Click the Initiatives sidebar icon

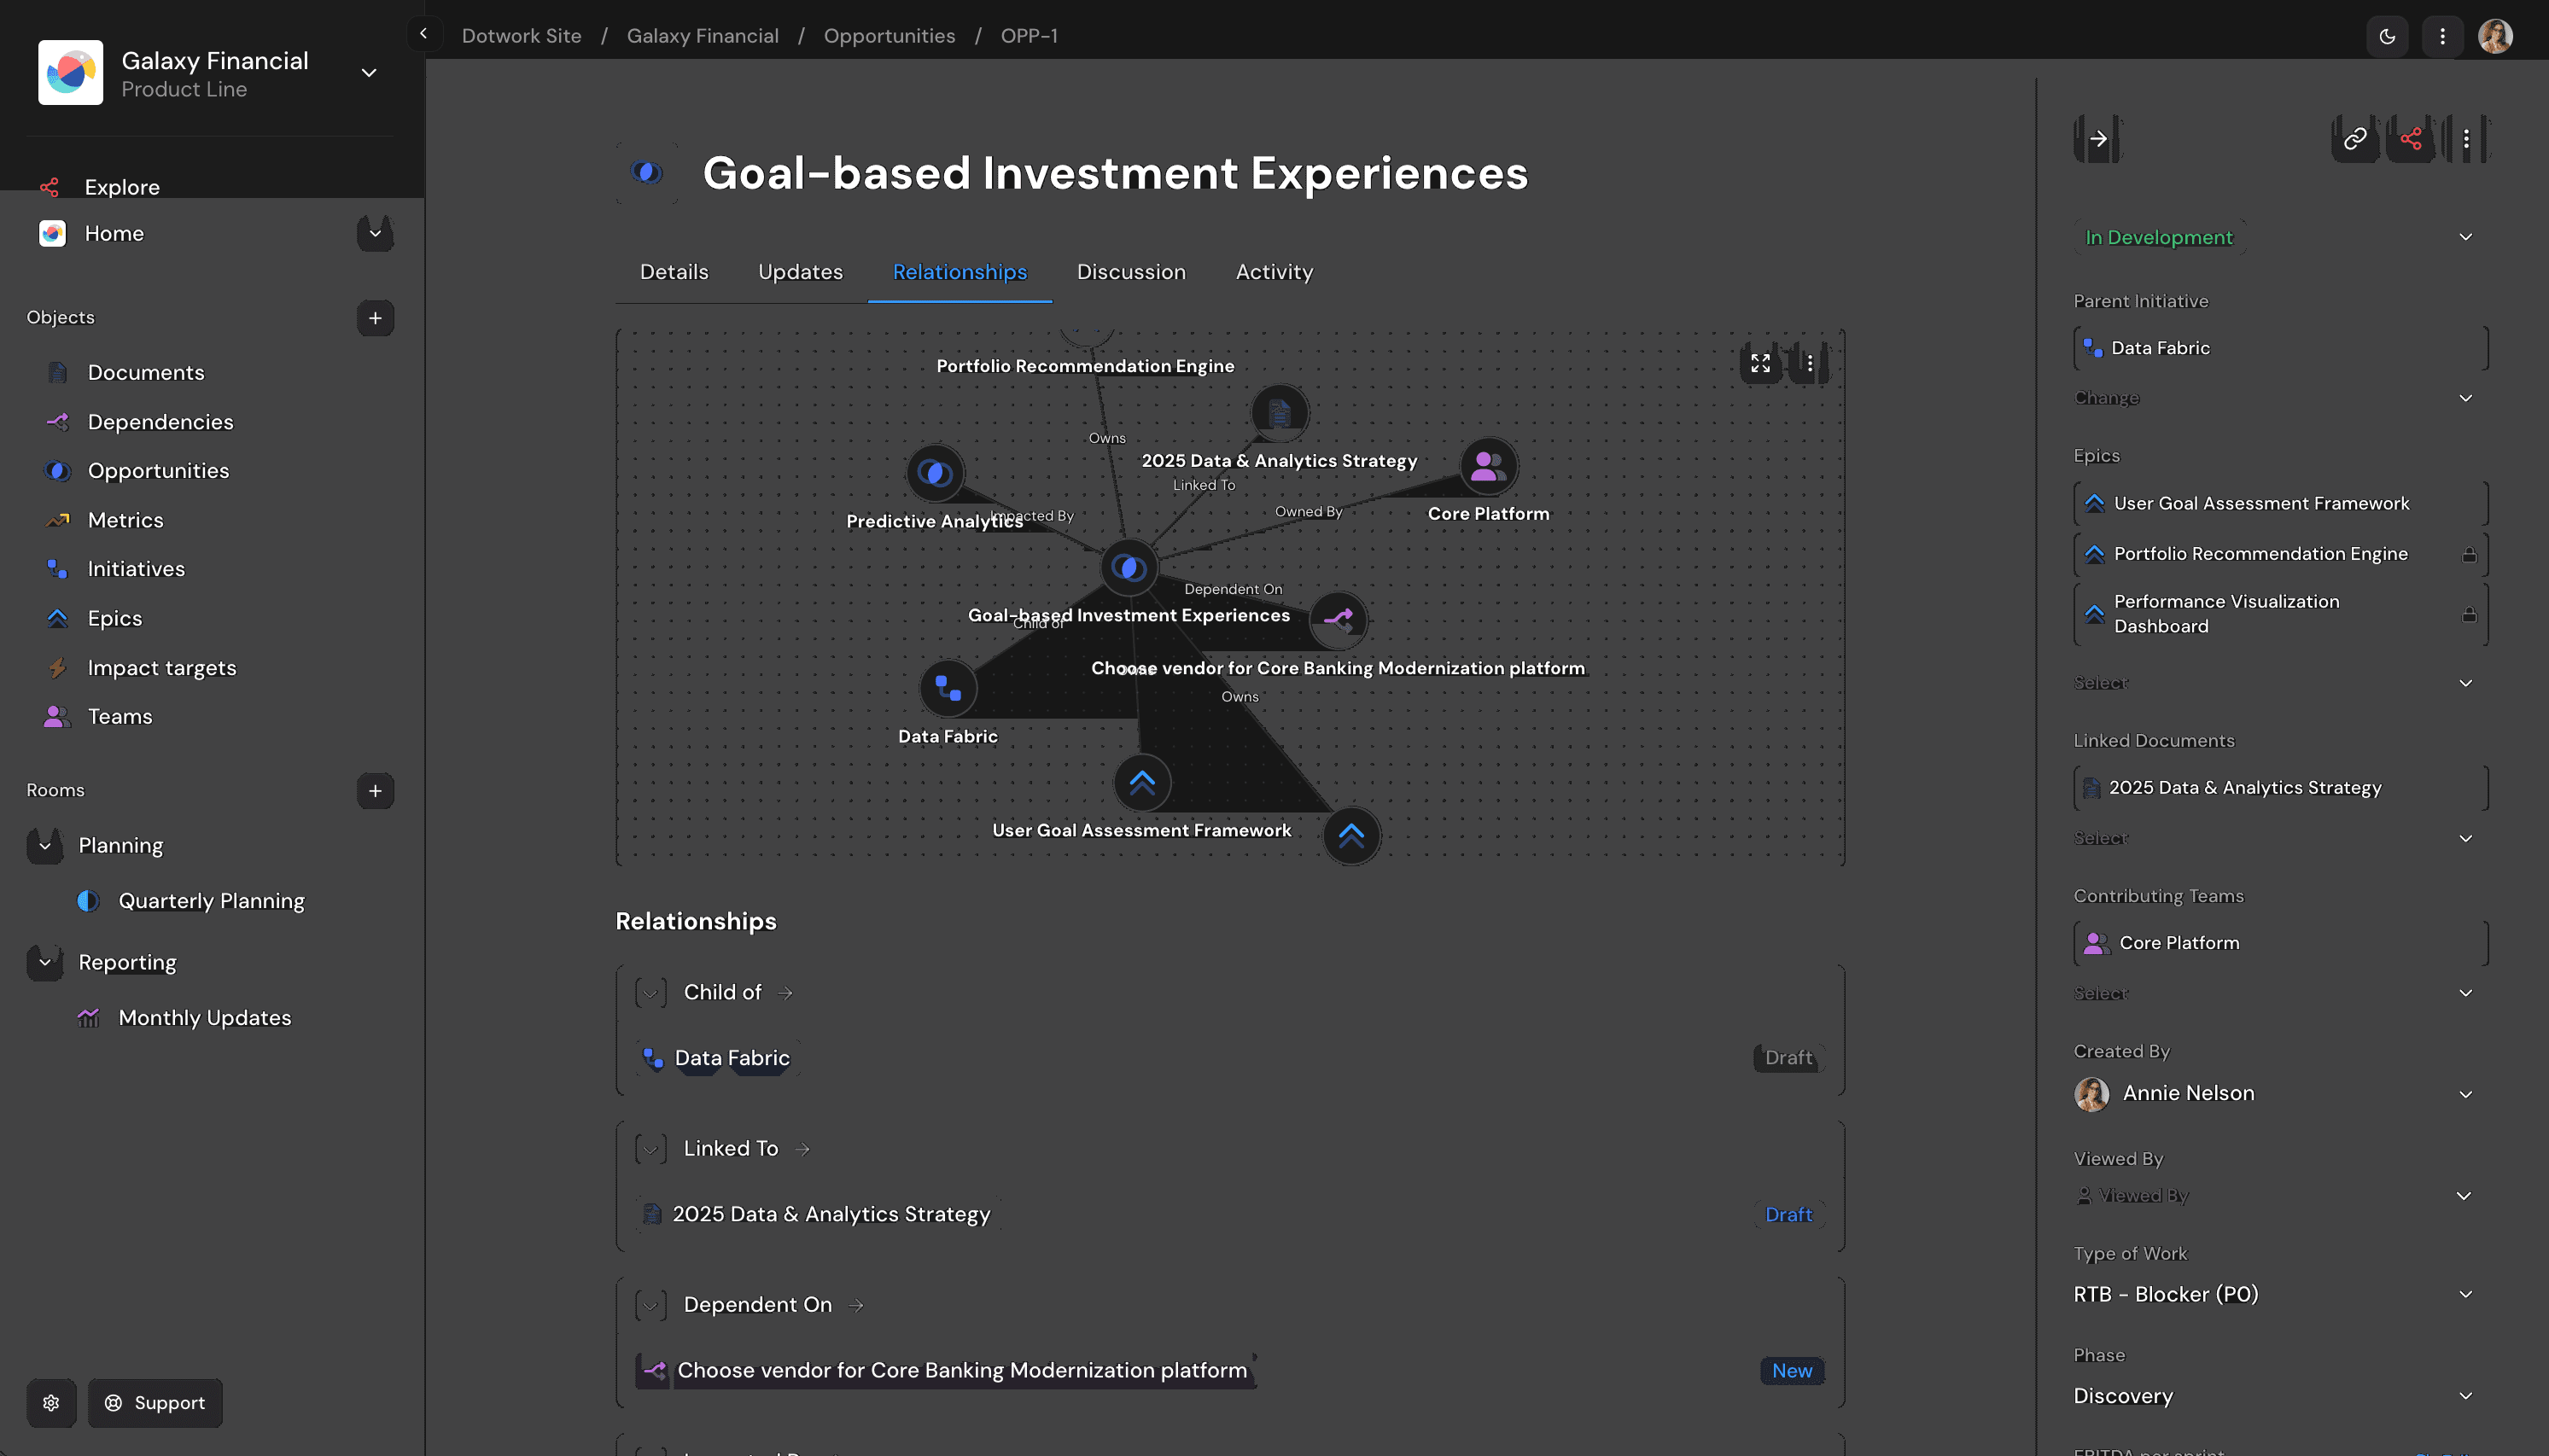pos(57,568)
